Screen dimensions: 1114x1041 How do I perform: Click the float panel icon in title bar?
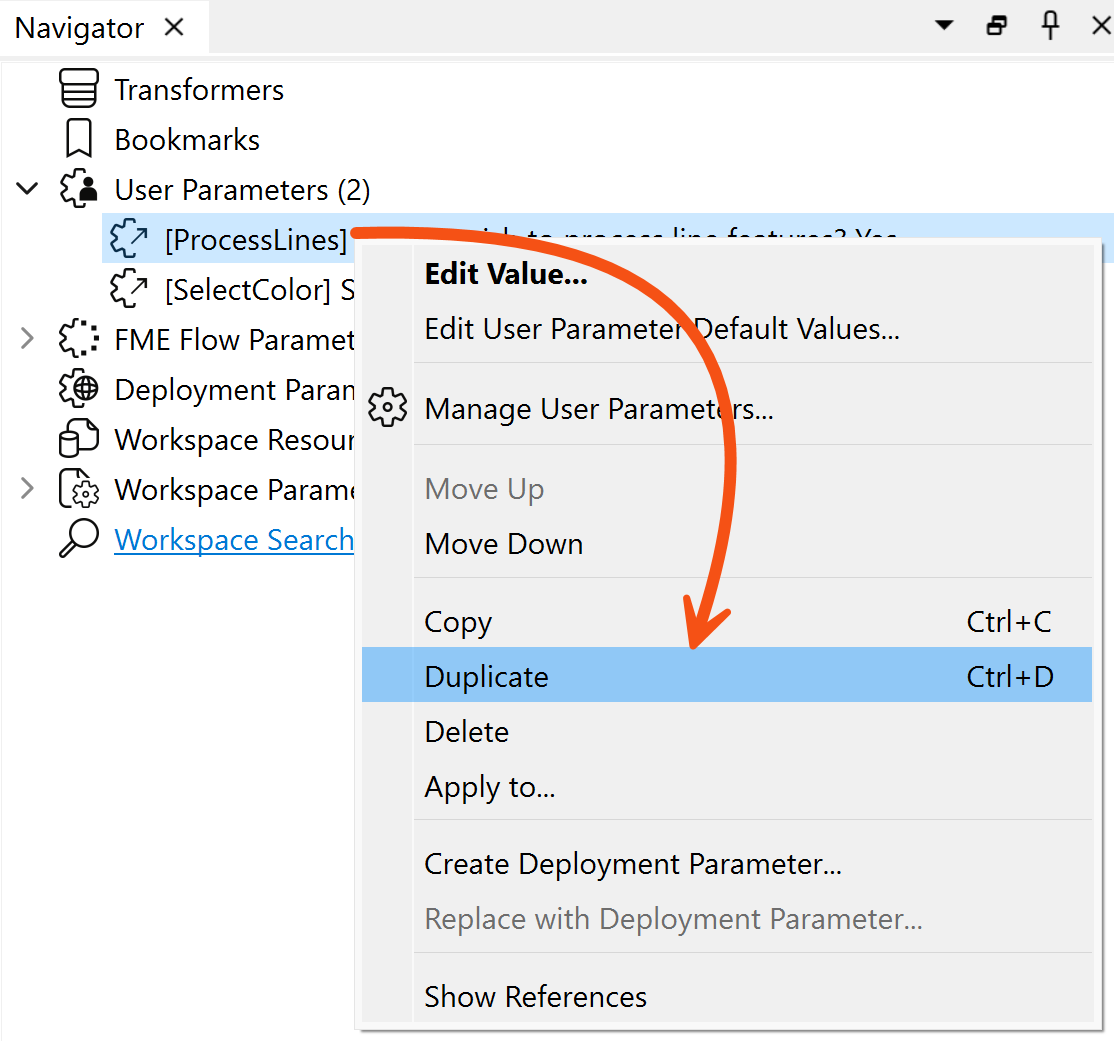996,25
